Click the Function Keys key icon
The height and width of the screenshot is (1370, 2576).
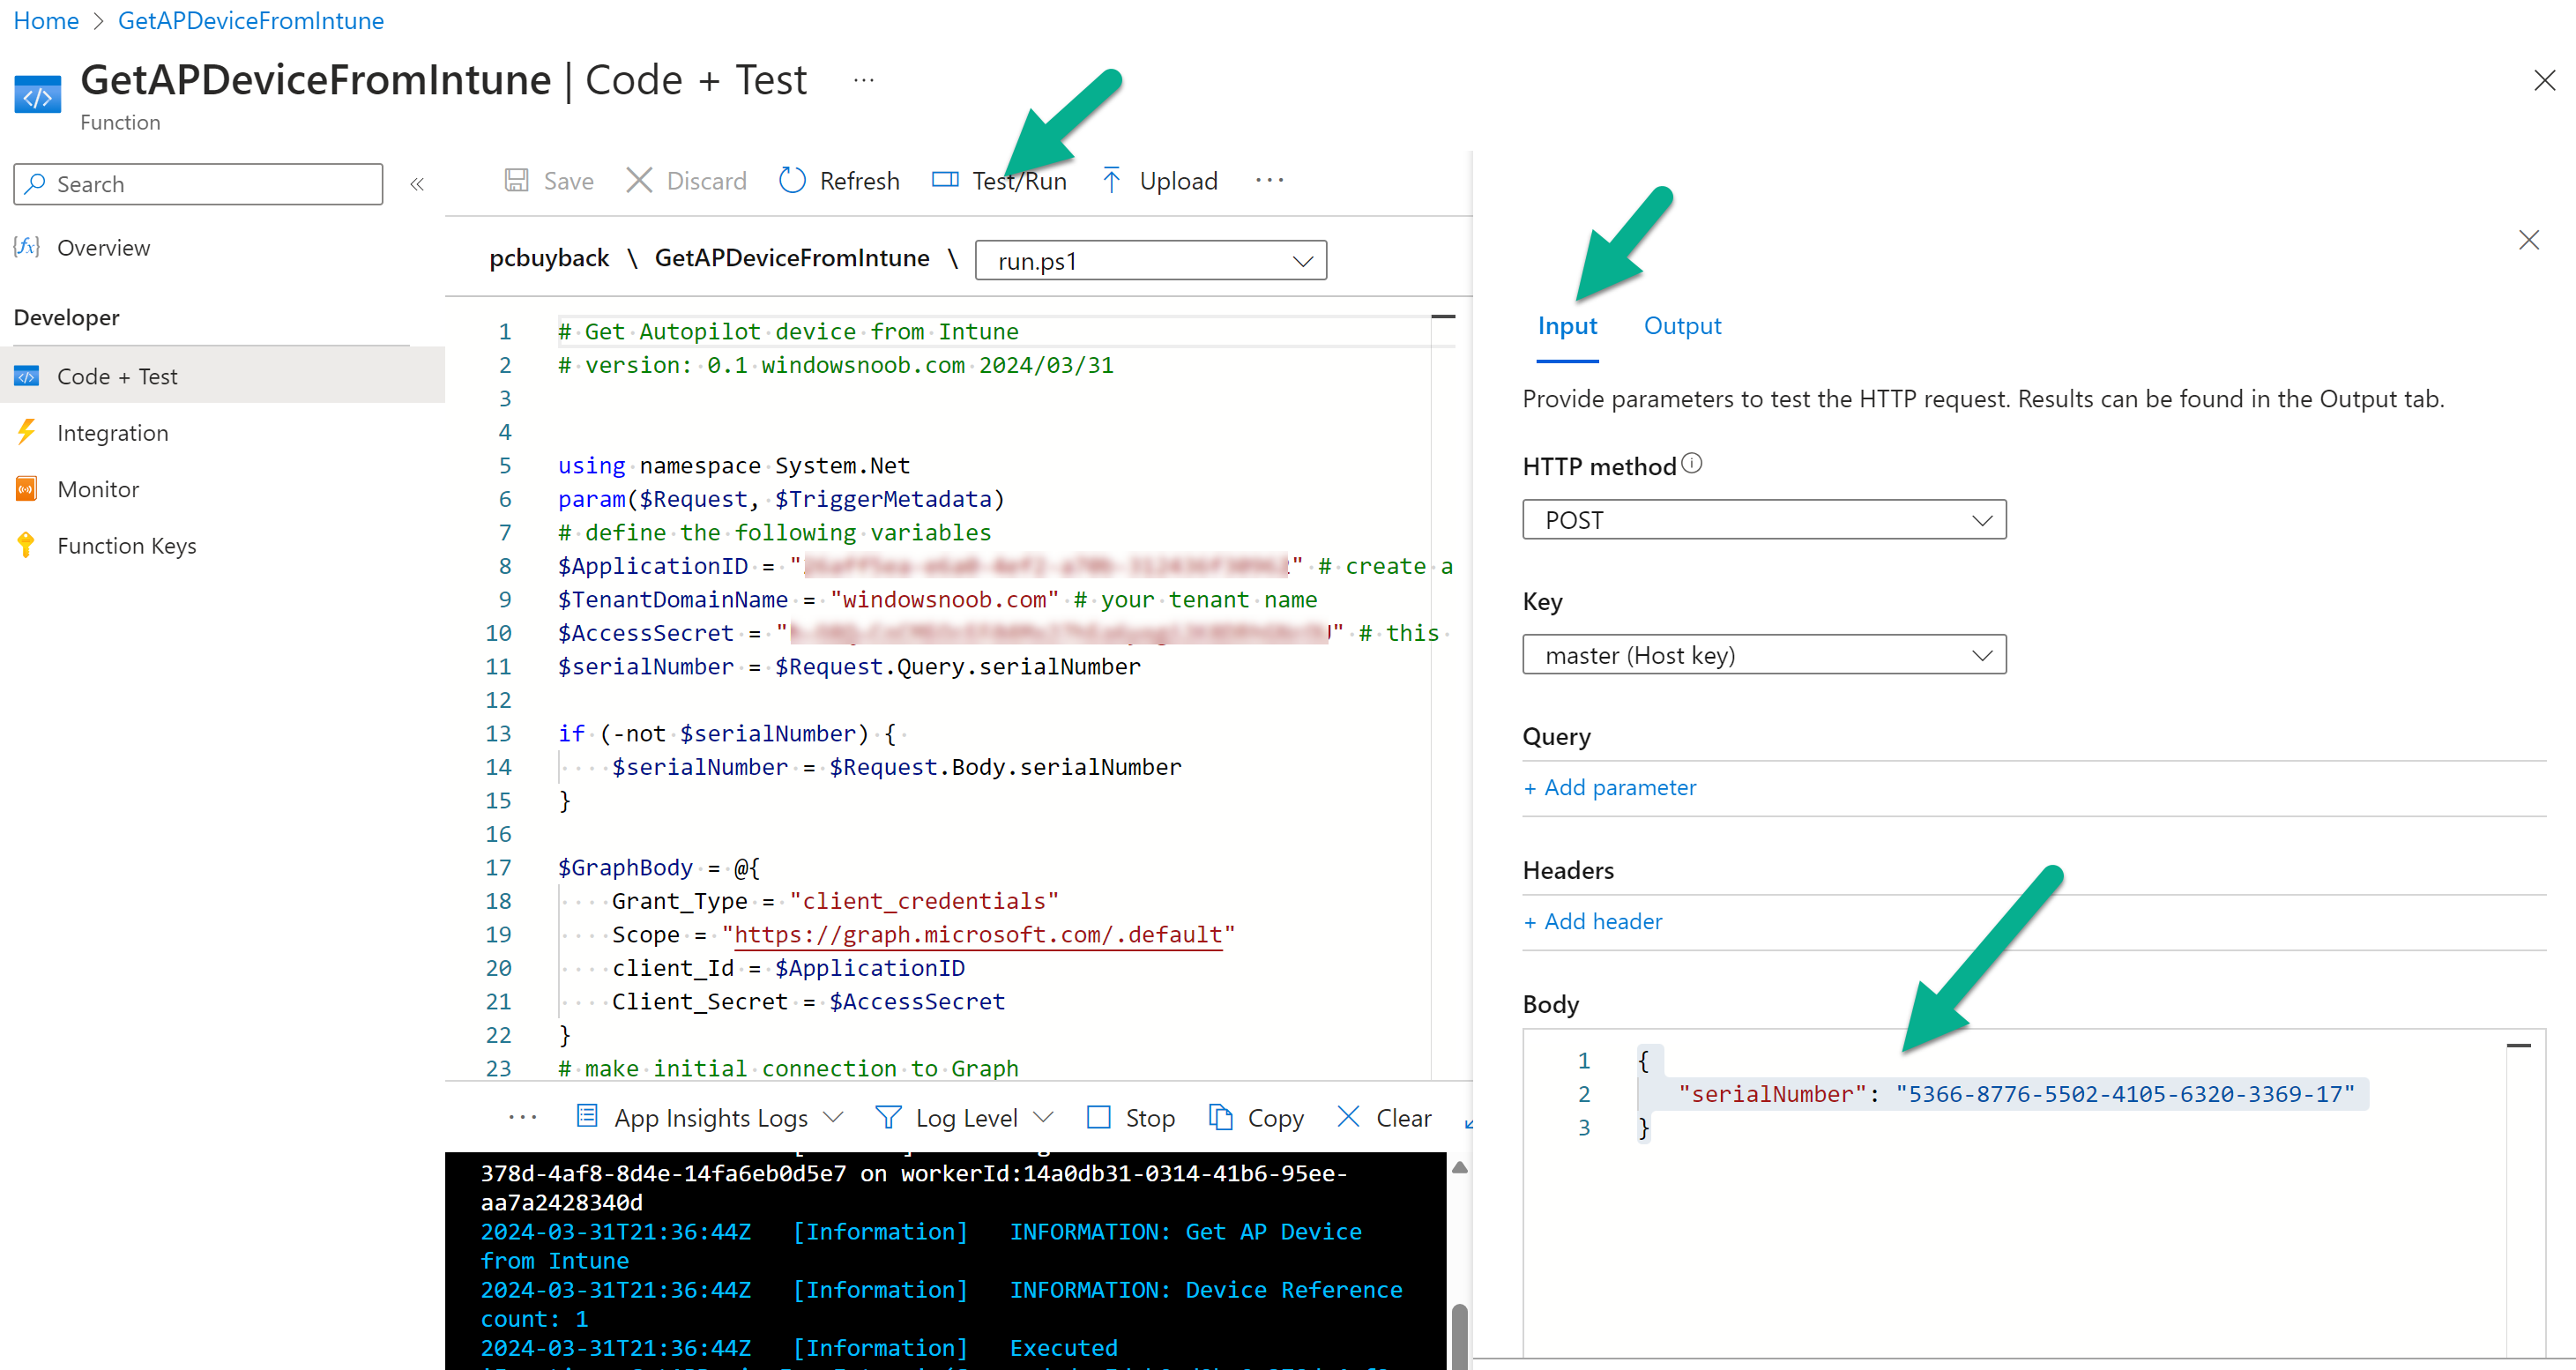26,546
